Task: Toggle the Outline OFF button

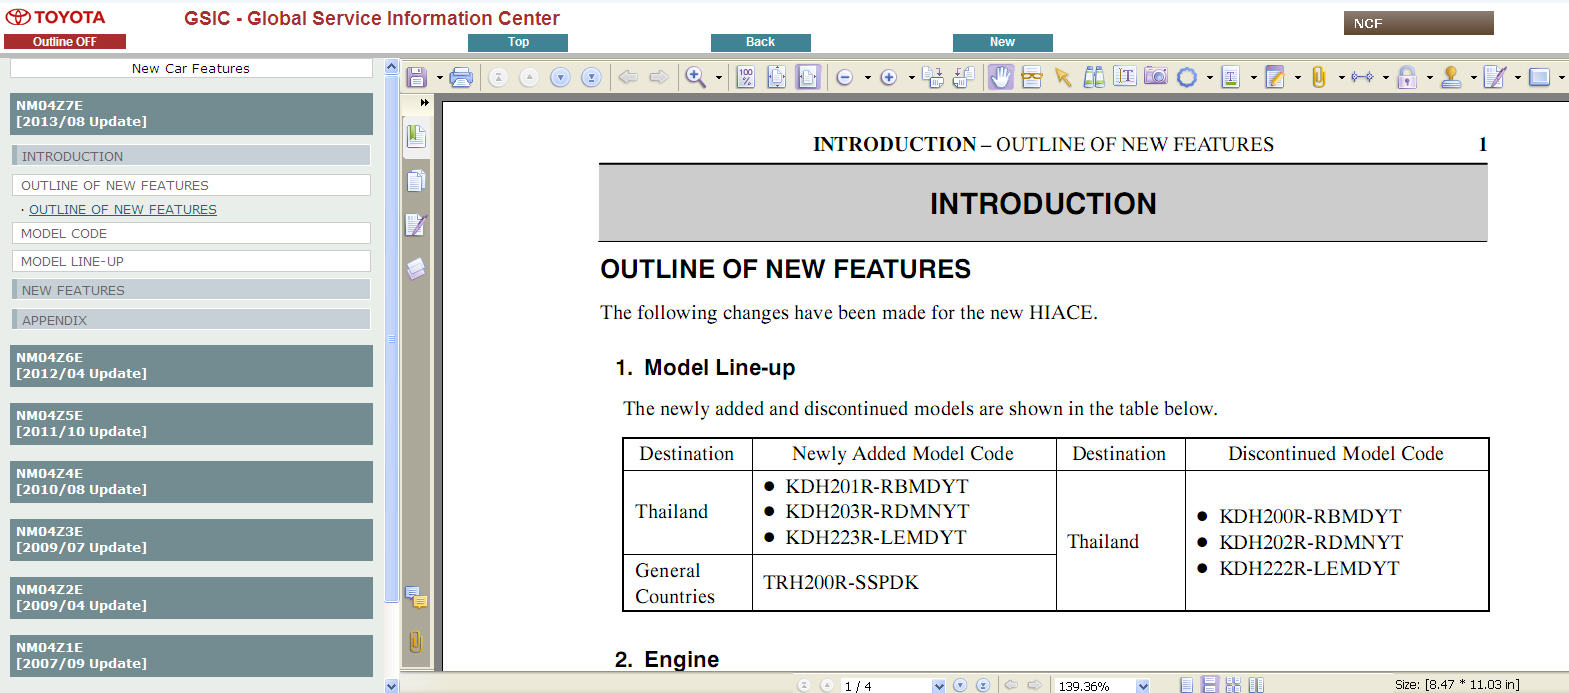Action: (65, 42)
